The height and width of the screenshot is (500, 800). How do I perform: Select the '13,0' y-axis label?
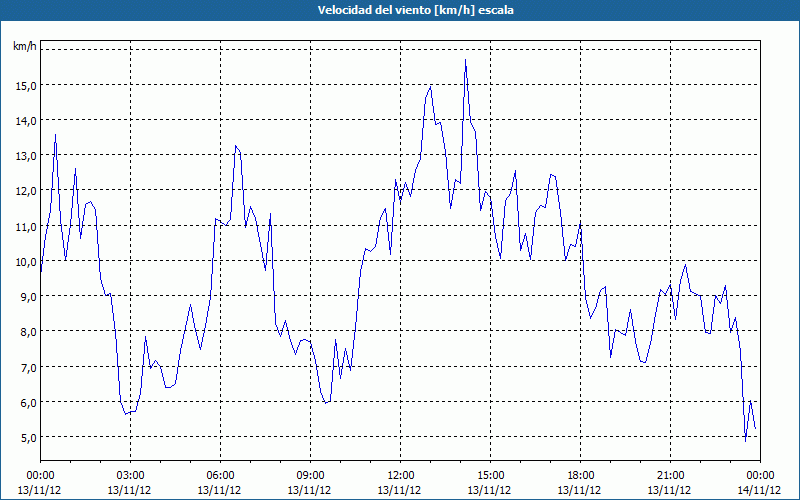tap(26, 156)
